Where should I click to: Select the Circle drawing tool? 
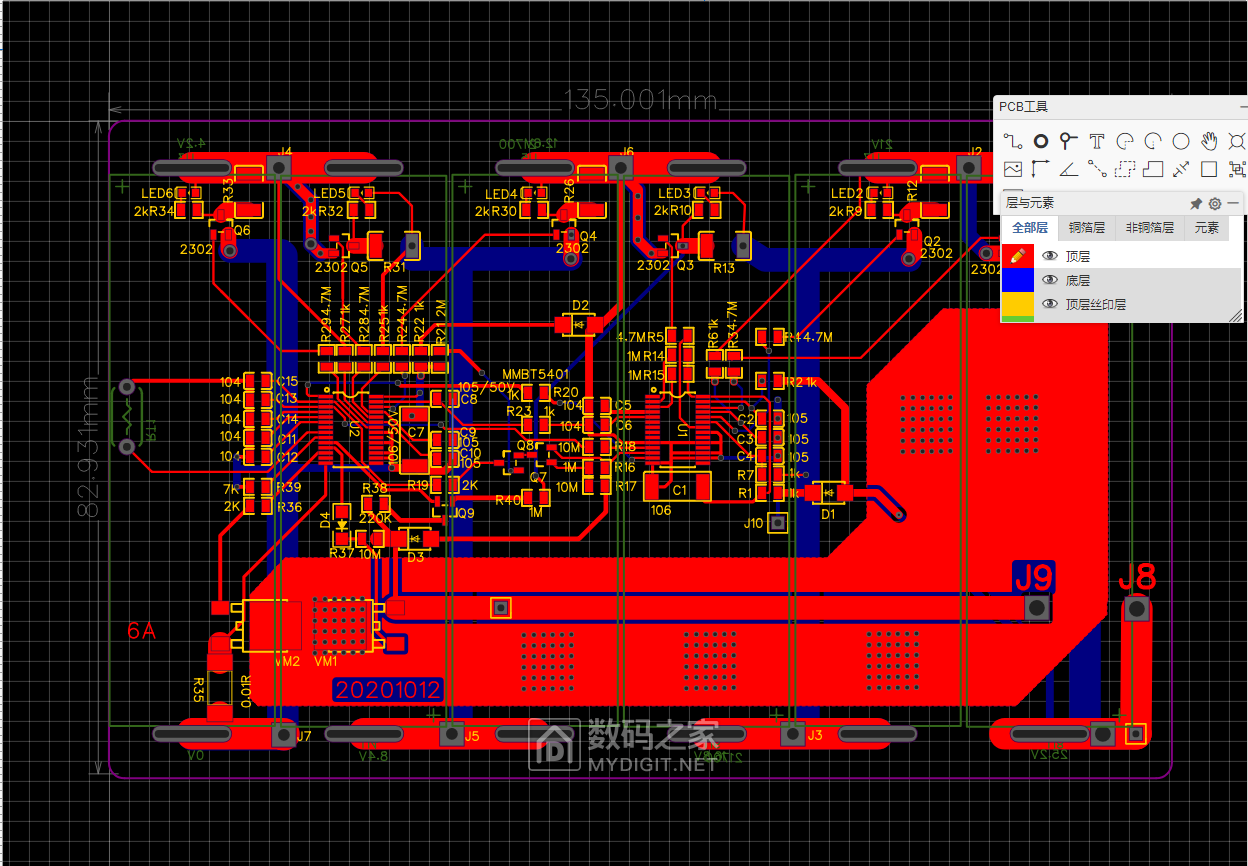(x=1181, y=141)
